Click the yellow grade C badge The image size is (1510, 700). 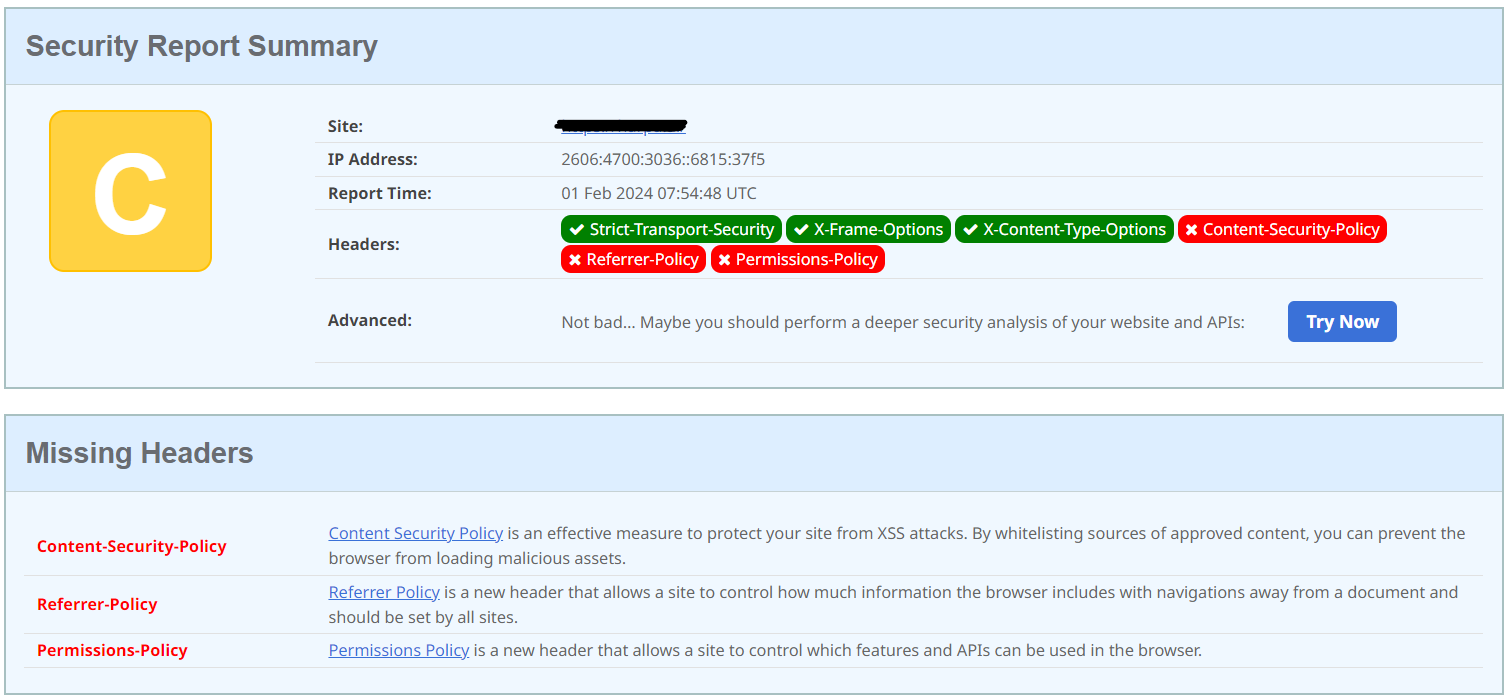tap(130, 190)
